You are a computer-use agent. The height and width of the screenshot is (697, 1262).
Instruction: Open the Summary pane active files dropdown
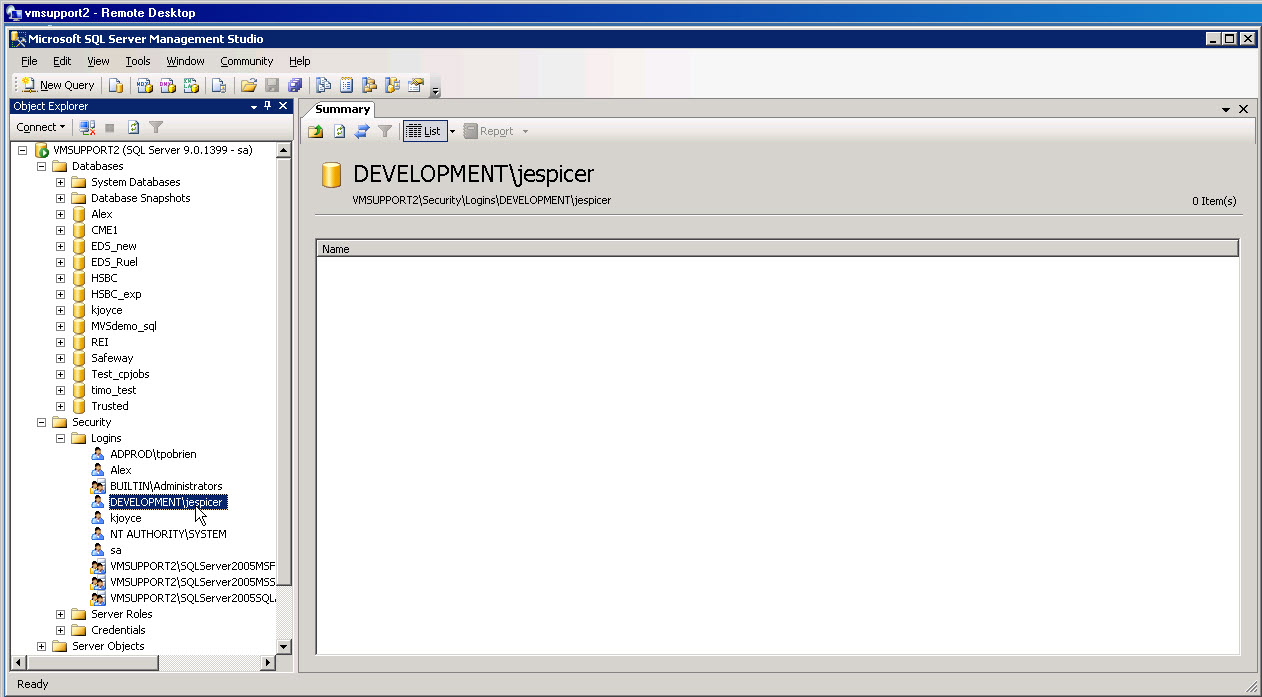point(1227,109)
